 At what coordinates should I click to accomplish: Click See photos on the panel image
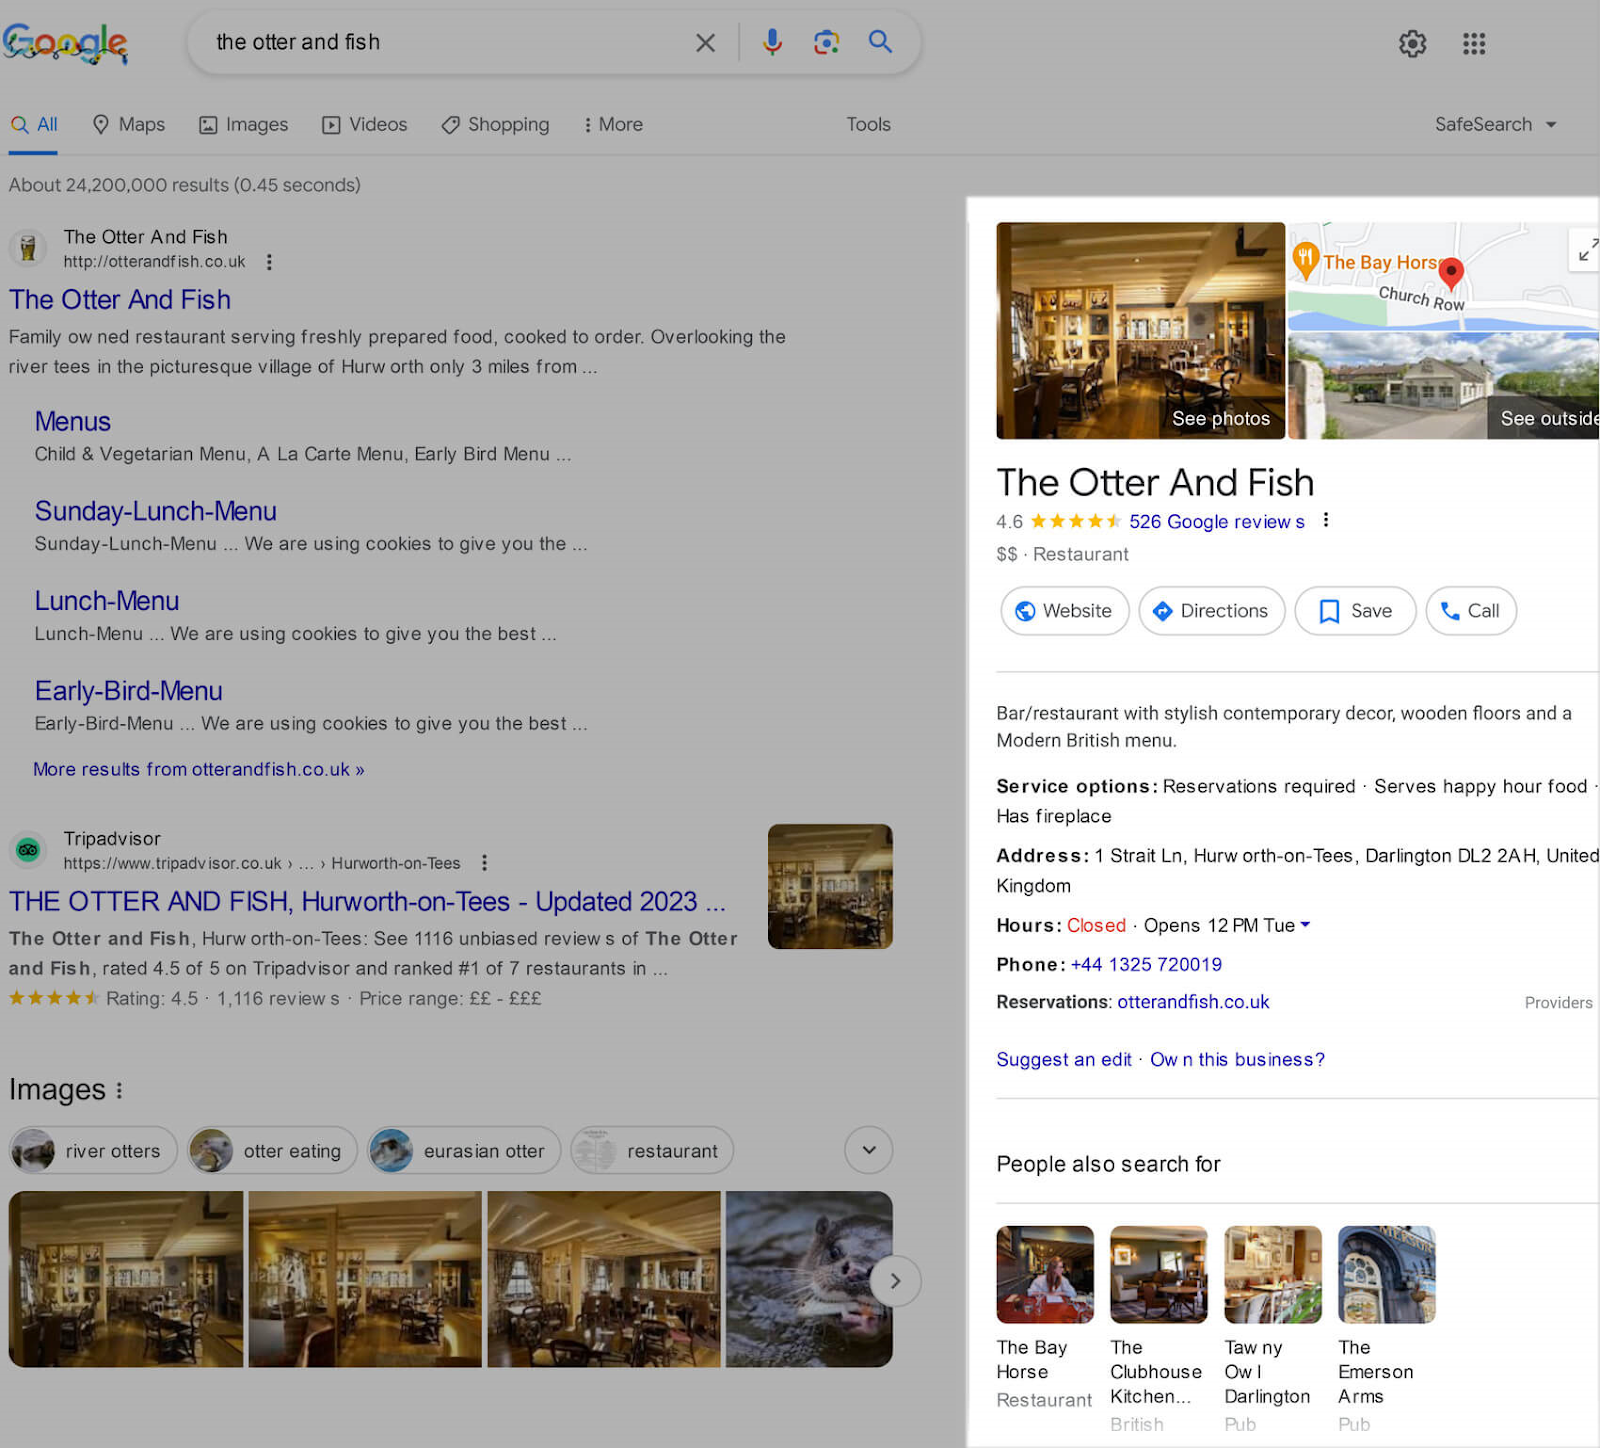click(x=1220, y=418)
